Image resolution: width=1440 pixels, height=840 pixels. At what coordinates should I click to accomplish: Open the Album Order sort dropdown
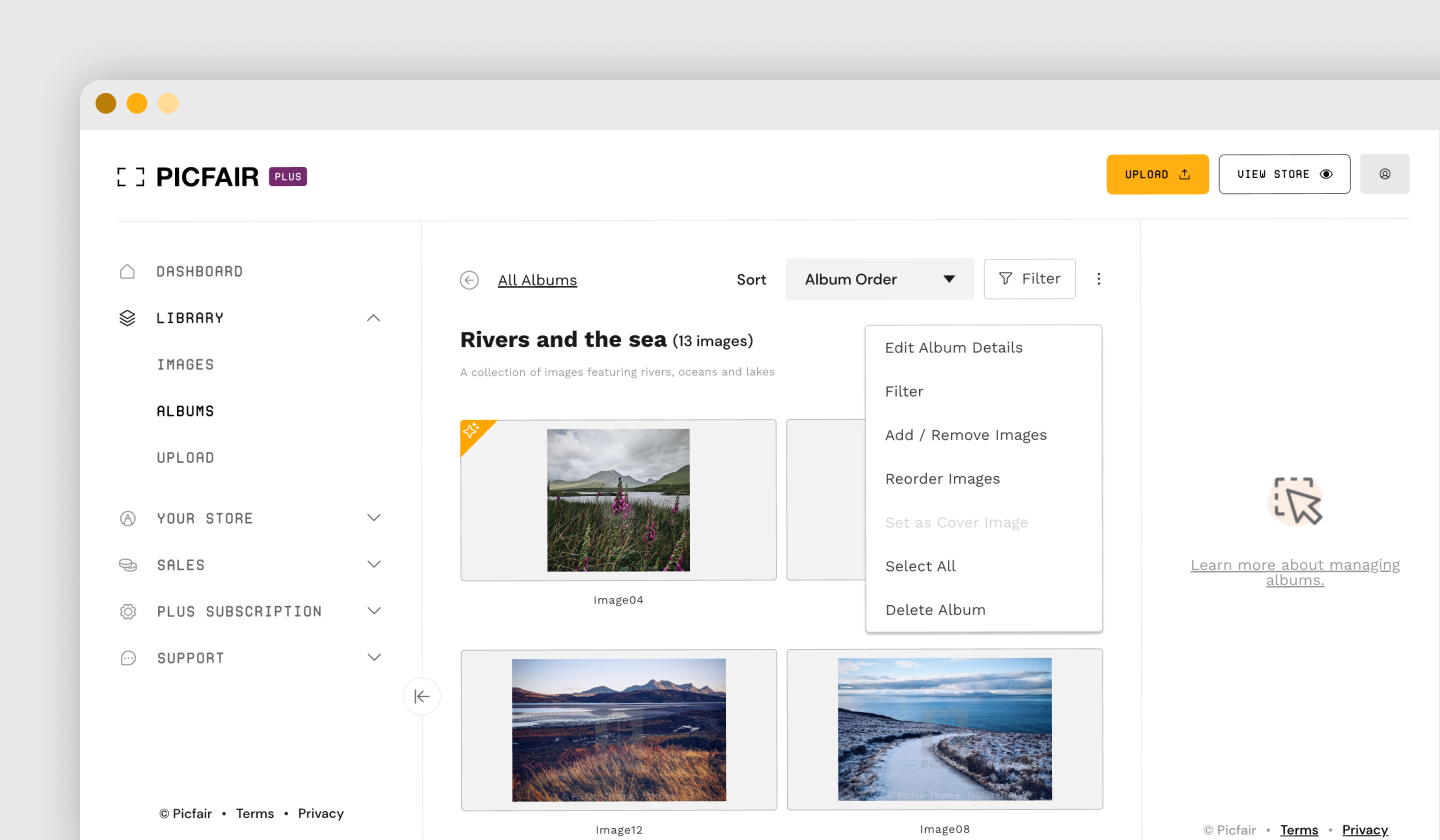[880, 279]
